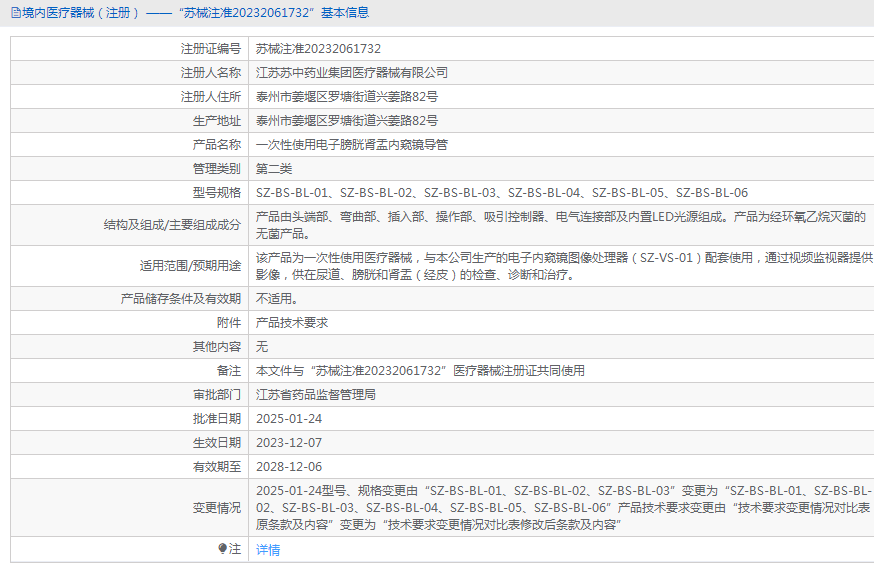Select the 附件 value 产品技术要求
The height and width of the screenshot is (563, 874).
[292, 323]
